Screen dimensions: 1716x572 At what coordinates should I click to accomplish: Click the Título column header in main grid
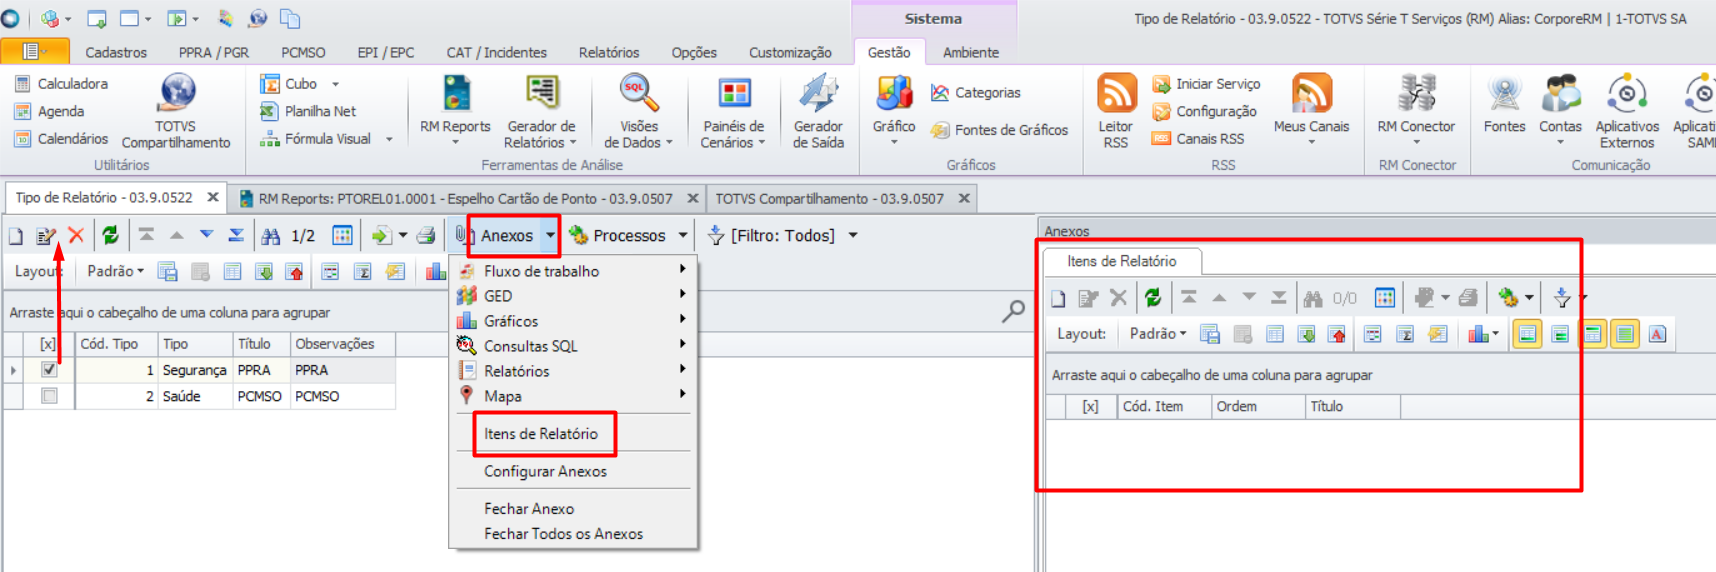(260, 344)
